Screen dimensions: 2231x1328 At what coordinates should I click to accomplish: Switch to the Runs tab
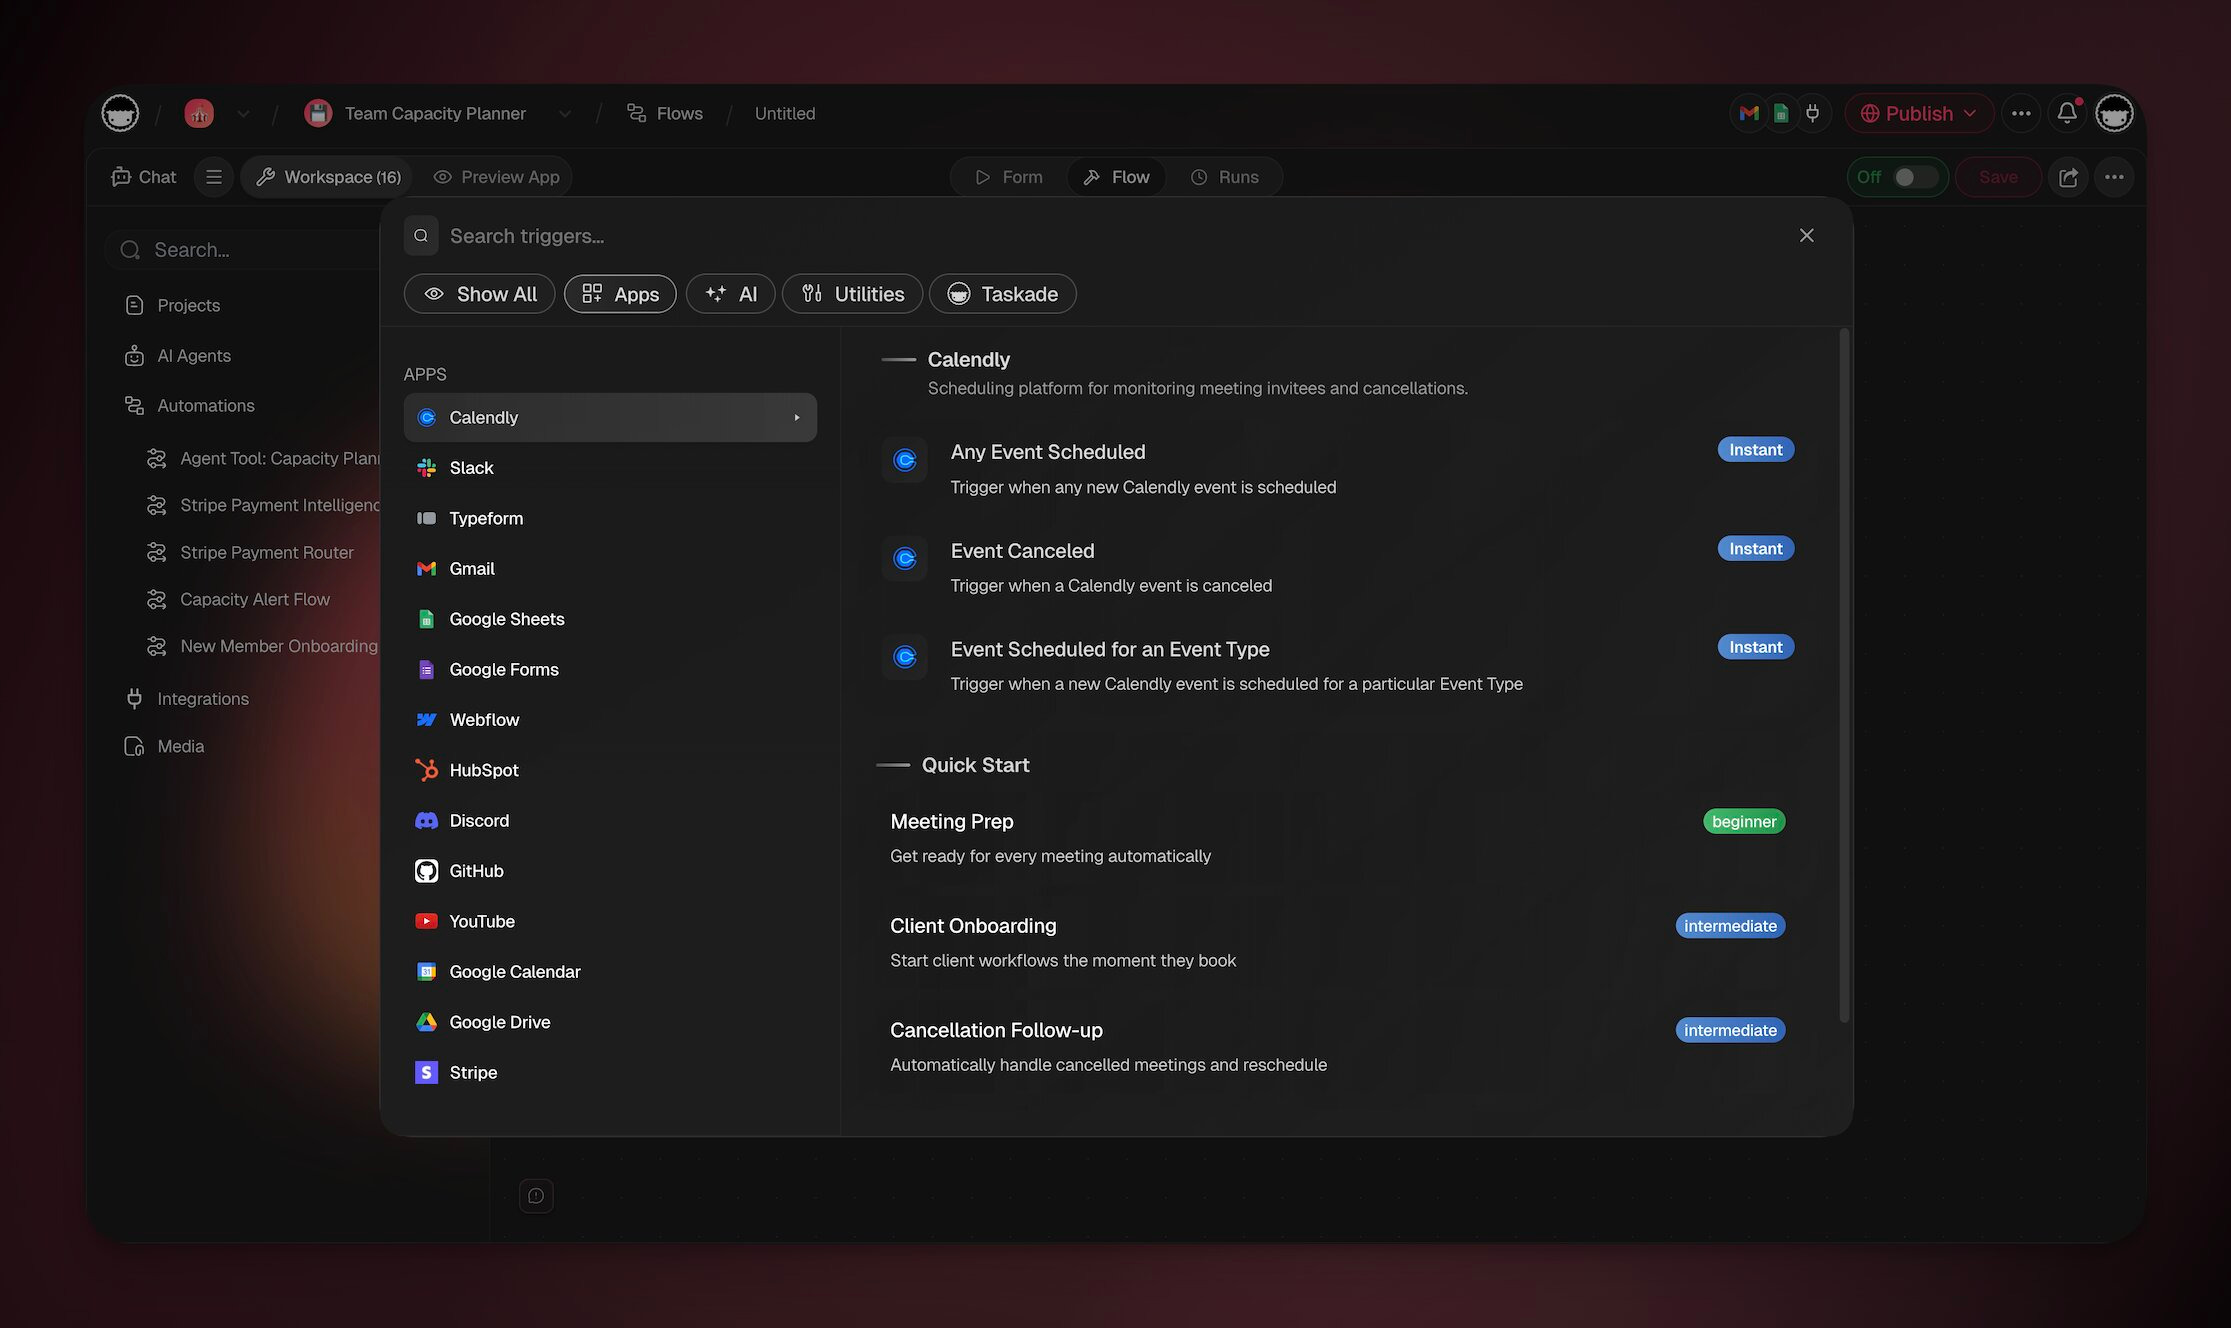coord(1225,177)
